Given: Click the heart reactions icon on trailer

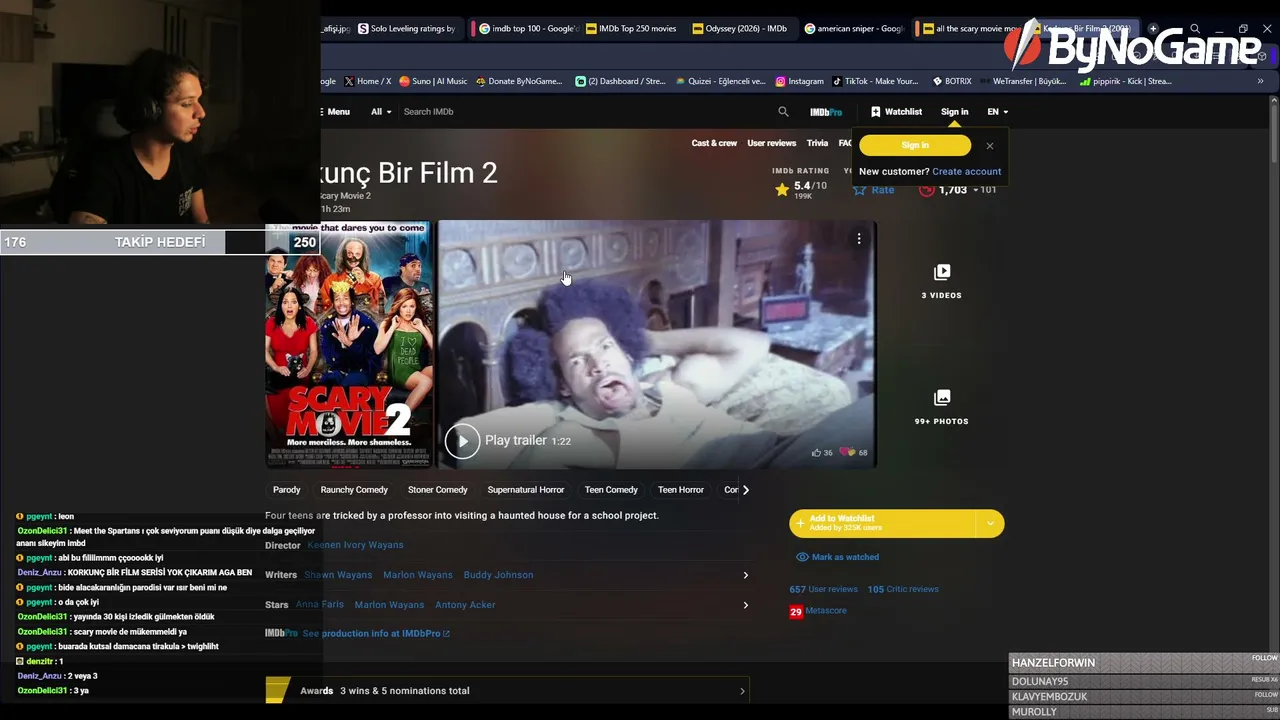Looking at the screenshot, I should 848,453.
